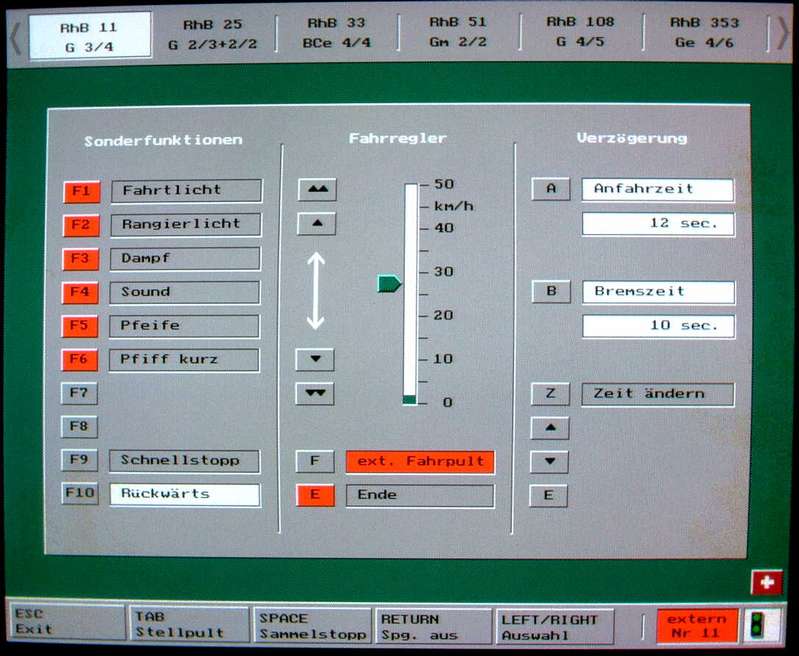Toggle F1 Fahrtlicht function
799x656 pixels.
coord(80,191)
